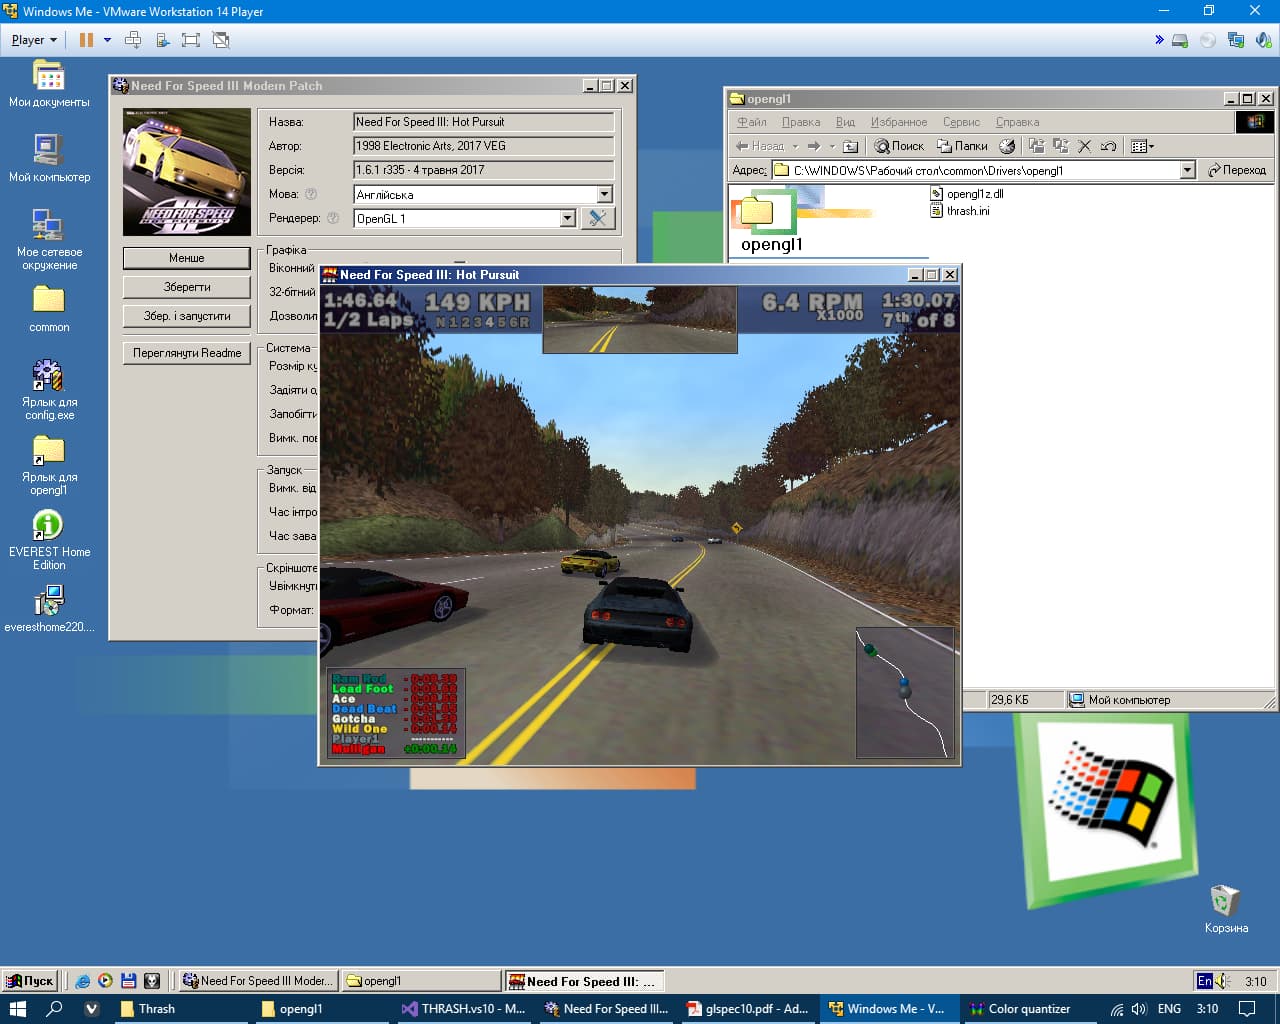Image resolution: width=1280 pixels, height=1024 pixels.
Task: Select Ярлык для opengl1 desktop shortcut
Action: 49,465
